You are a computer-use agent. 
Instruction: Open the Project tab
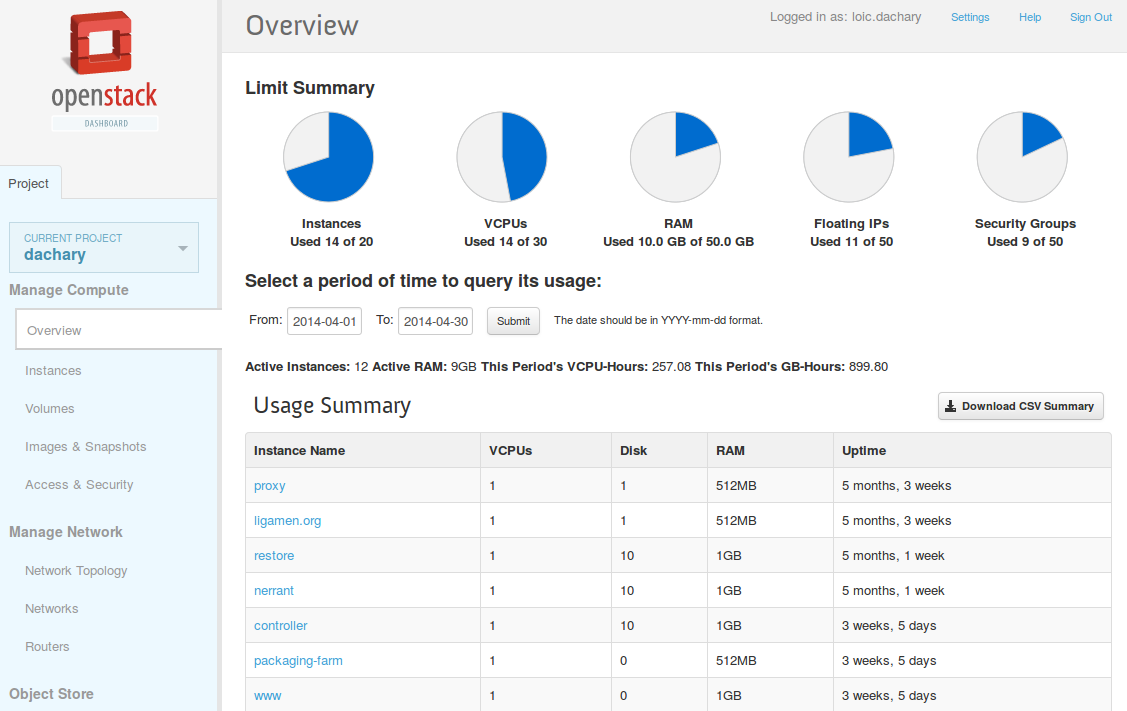pos(30,183)
